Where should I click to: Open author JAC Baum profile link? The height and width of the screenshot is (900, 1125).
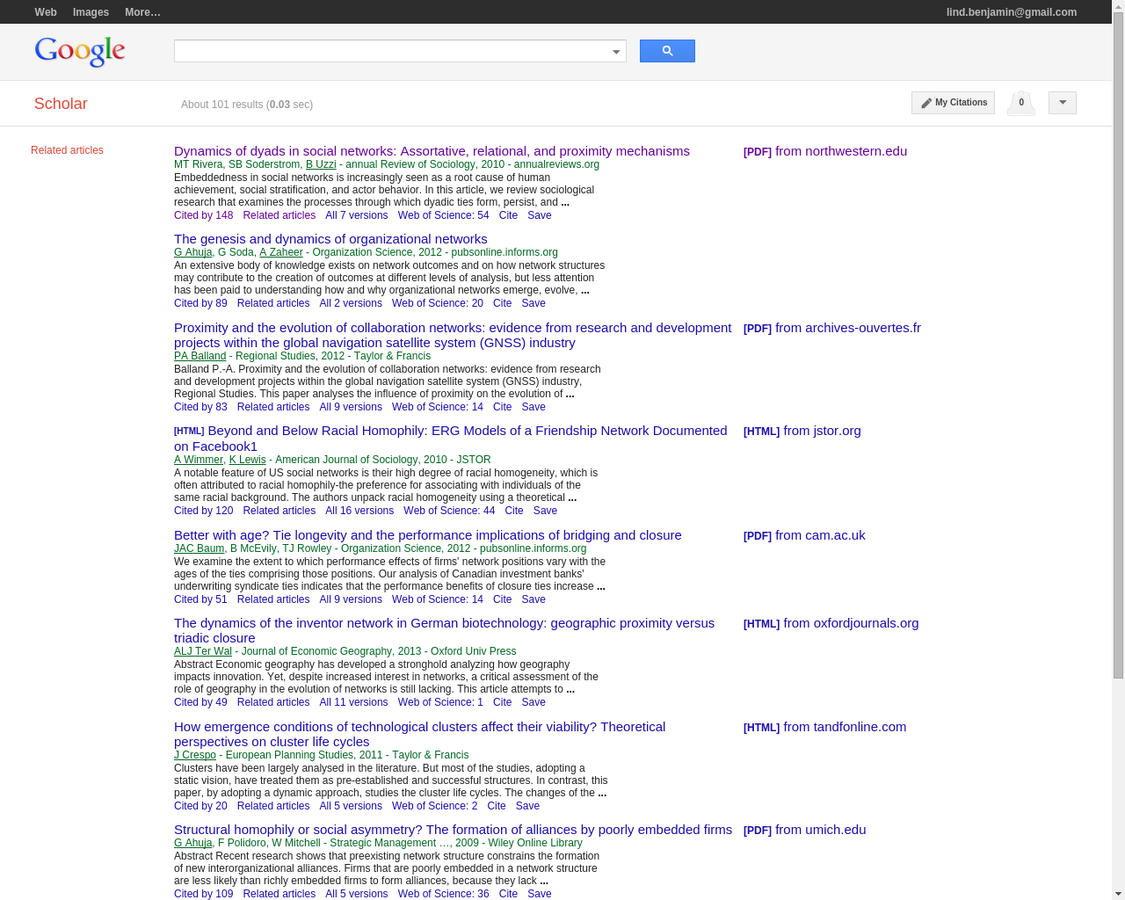pyautogui.click(x=199, y=548)
